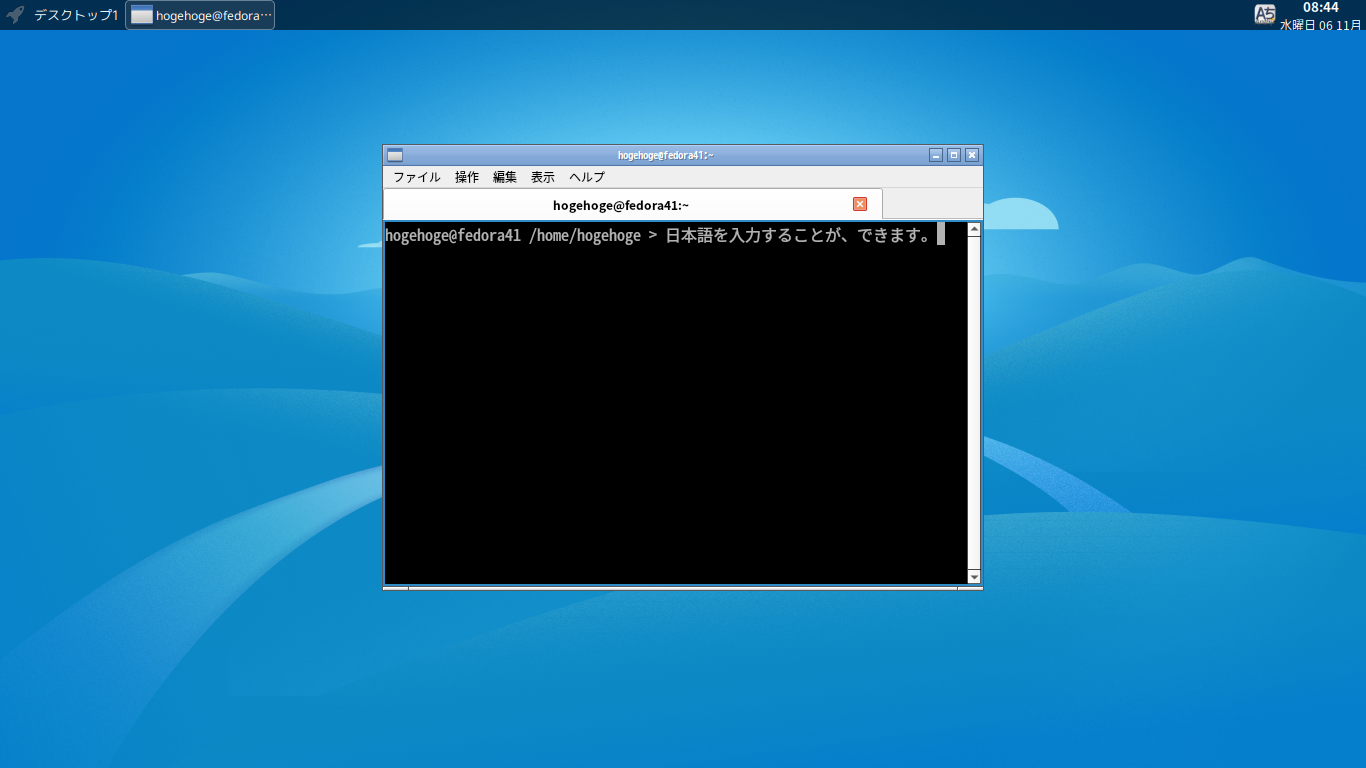Screen dimensions: 1366x768
Task: Click the window icon on the hogehoge@fedora41 taskbar button
Action: click(x=140, y=15)
